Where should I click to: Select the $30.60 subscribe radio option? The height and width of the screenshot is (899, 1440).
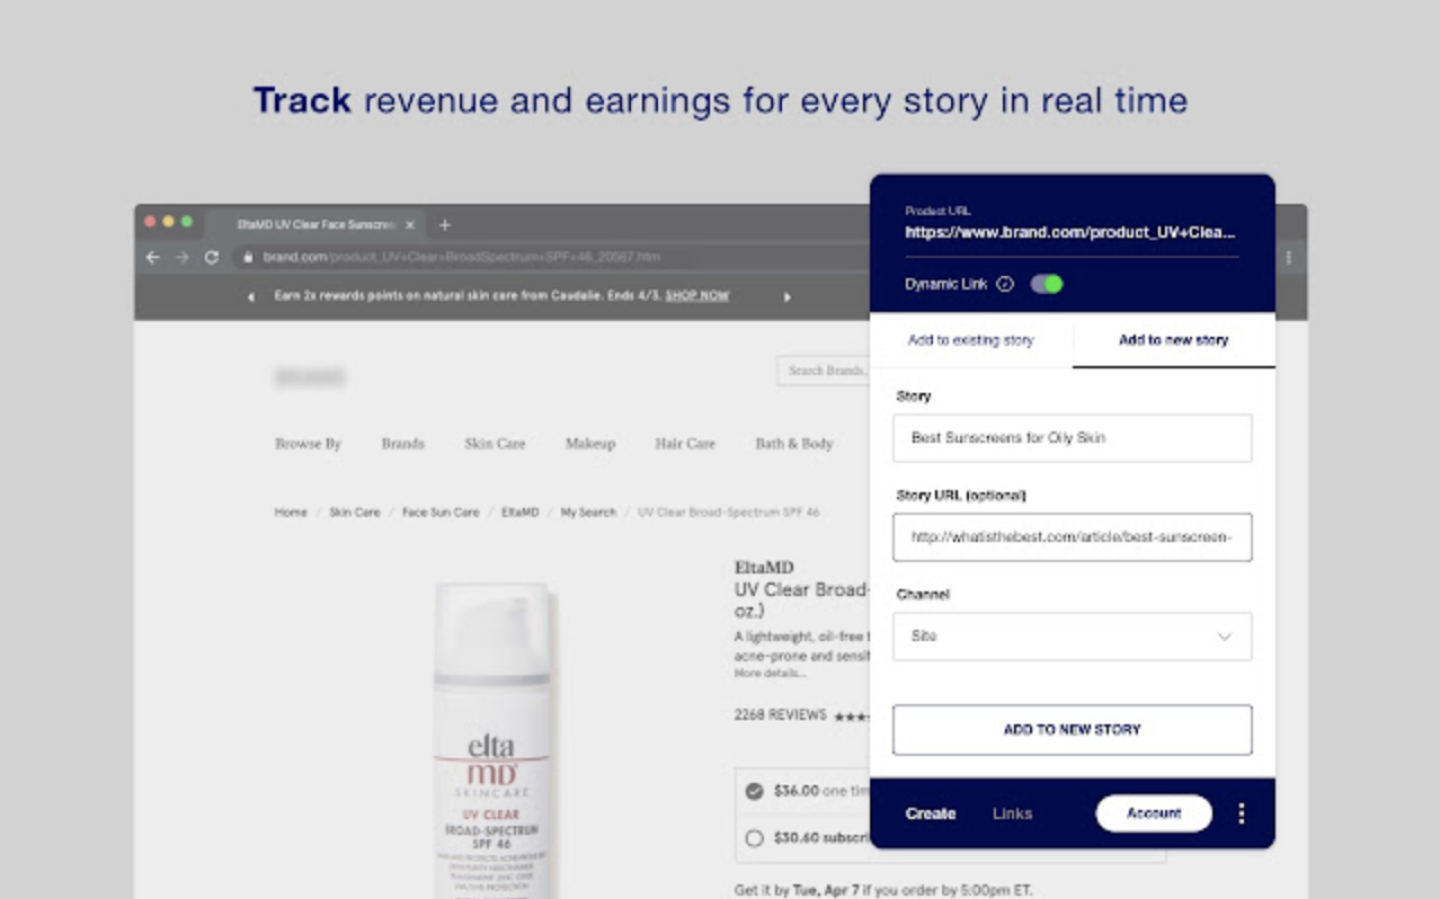[755, 838]
